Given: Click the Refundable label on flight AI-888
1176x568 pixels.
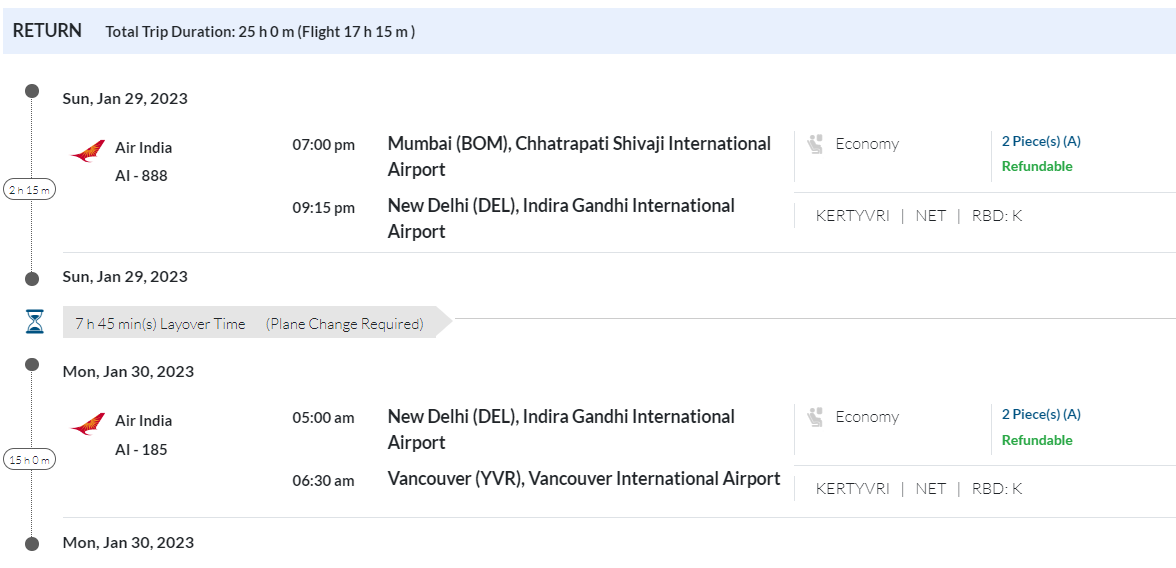Looking at the screenshot, I should tap(1037, 166).
